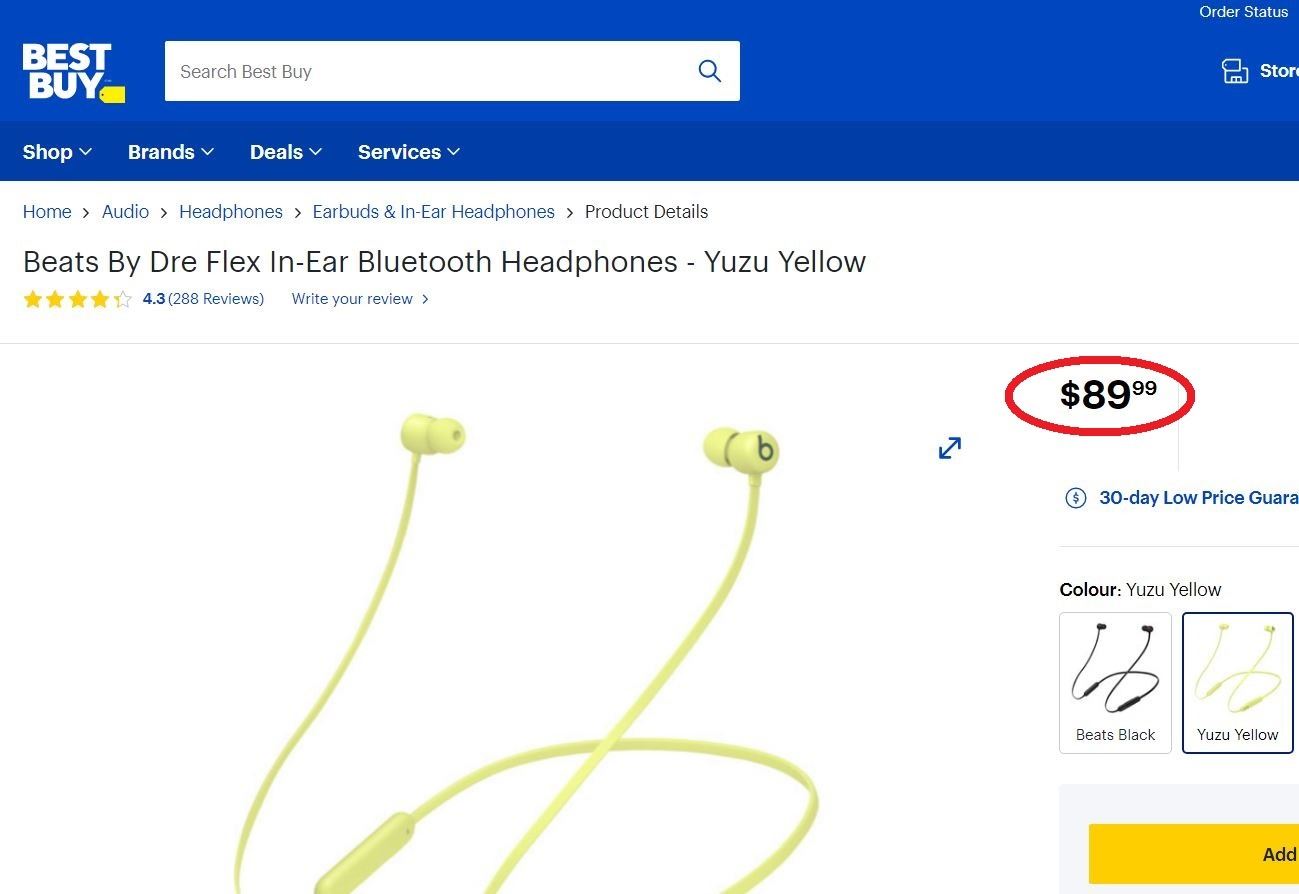Click the Stores icon in header

pyautogui.click(x=1235, y=71)
